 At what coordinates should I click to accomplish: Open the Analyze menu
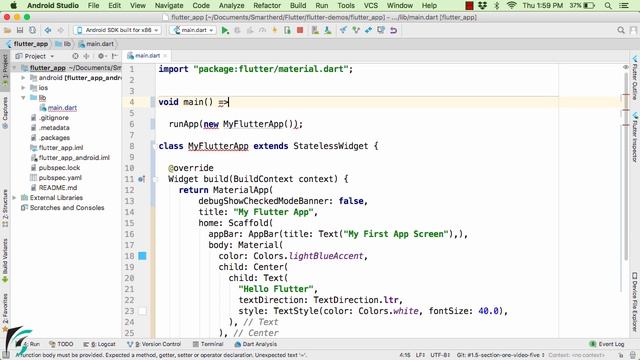(231, 5)
